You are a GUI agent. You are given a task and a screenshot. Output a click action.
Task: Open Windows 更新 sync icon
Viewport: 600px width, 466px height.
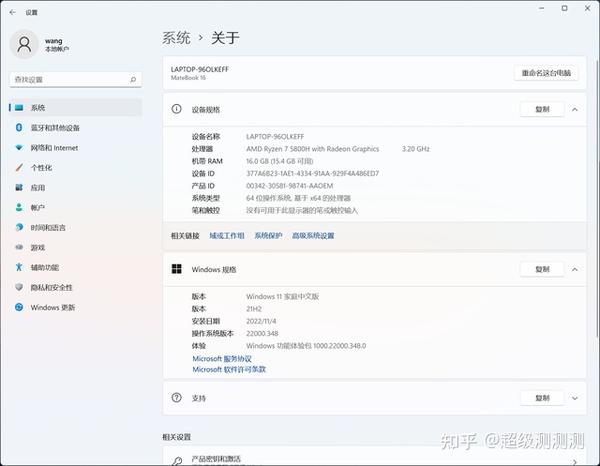tap(19, 307)
